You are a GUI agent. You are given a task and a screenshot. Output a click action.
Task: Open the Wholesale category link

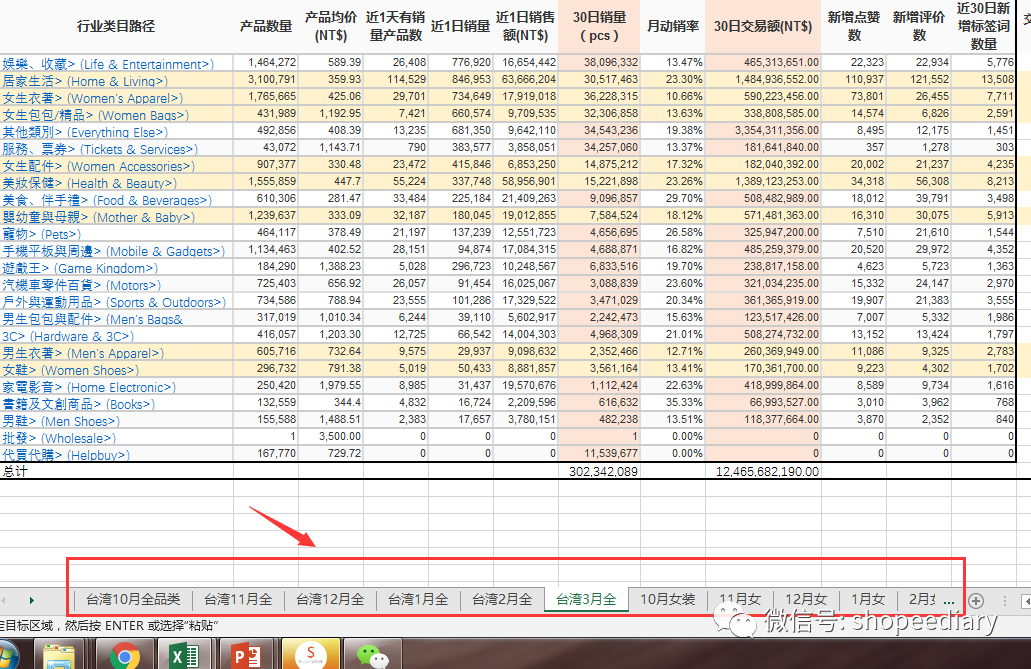59,438
